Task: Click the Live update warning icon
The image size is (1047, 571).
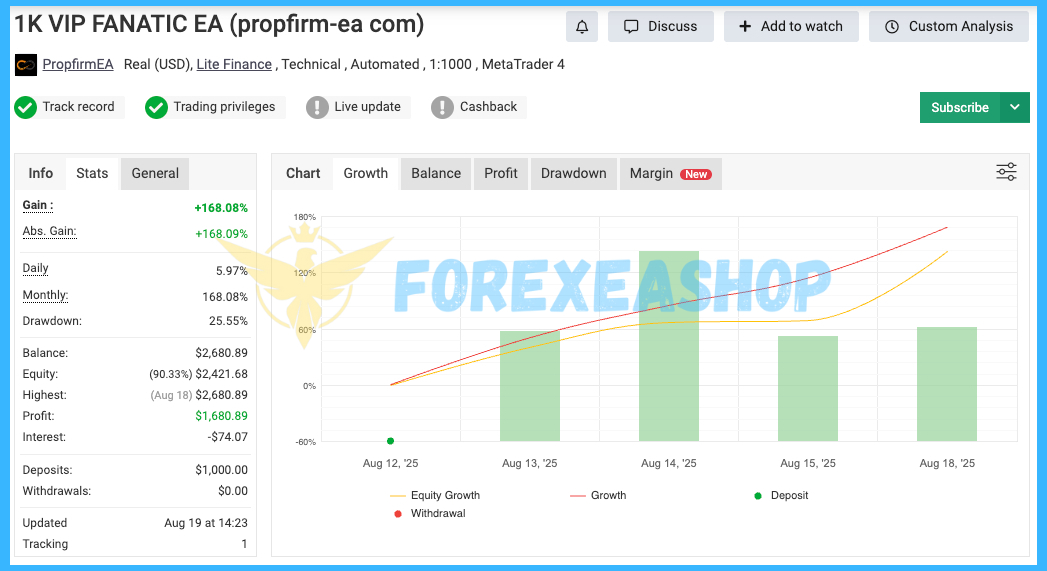Action: point(317,107)
